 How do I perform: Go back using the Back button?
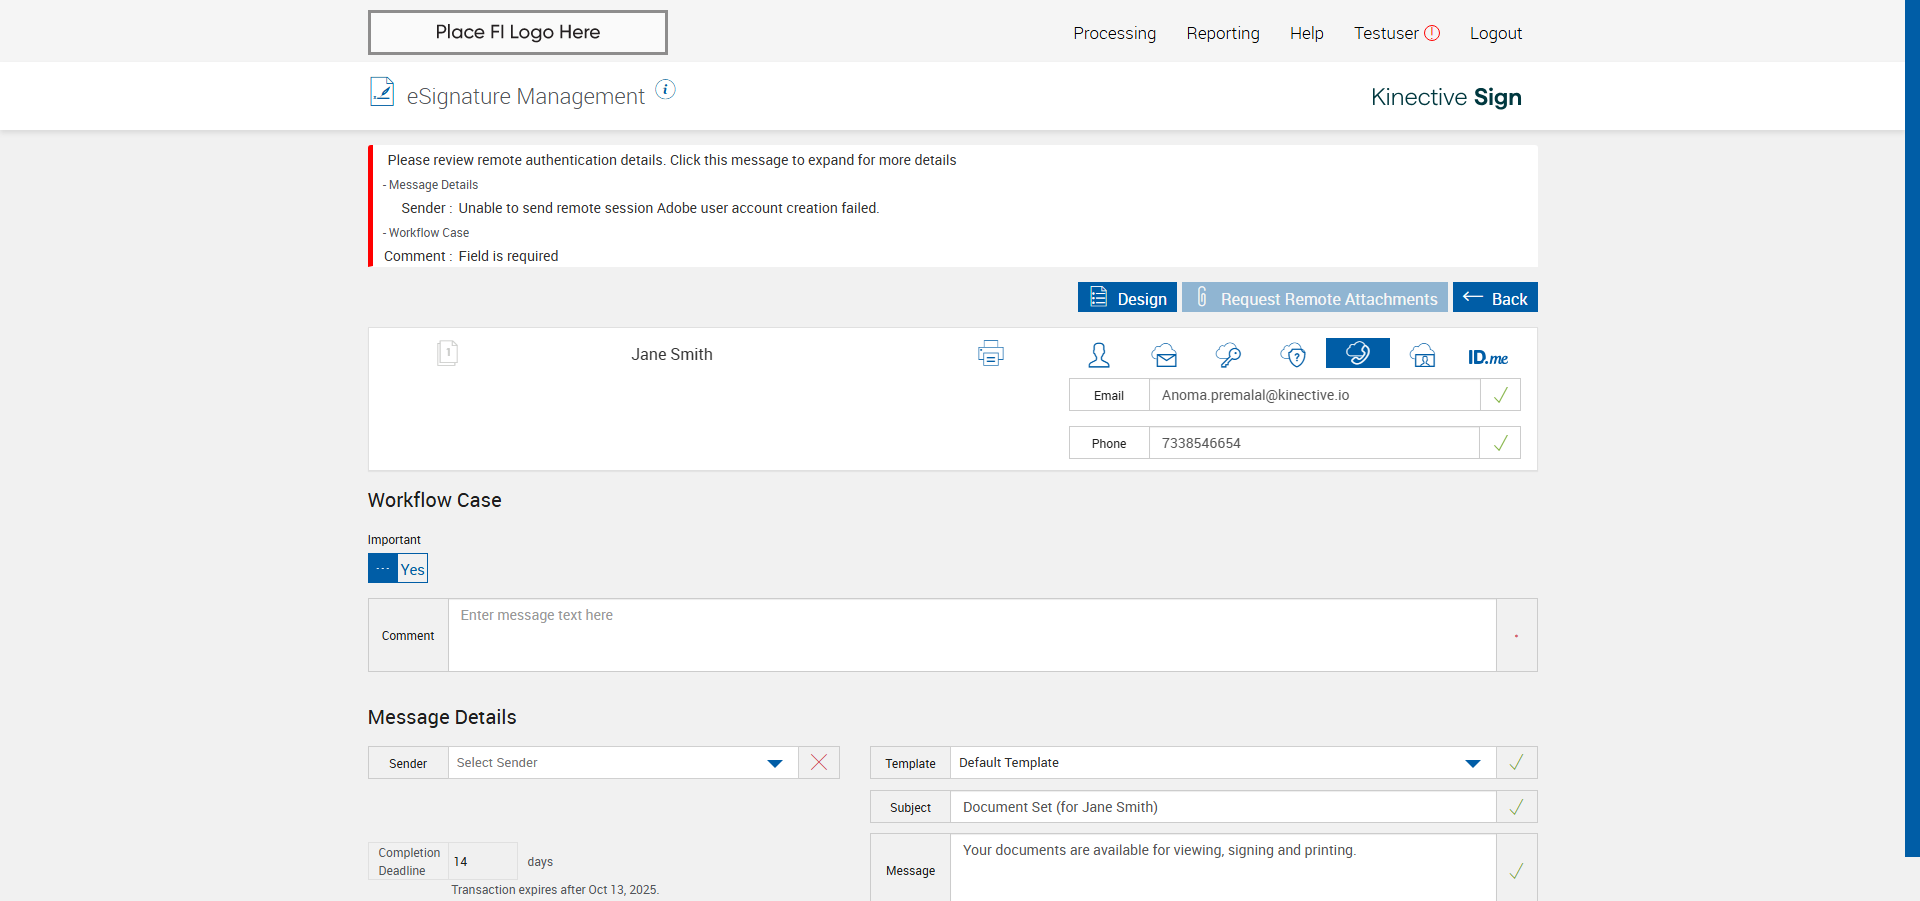[x=1495, y=298]
